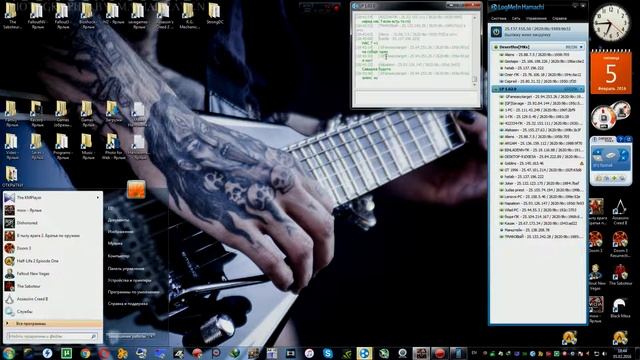Launch Half-Life 2 Episode One
This screenshot has width=640, height=360.
tap(53, 261)
